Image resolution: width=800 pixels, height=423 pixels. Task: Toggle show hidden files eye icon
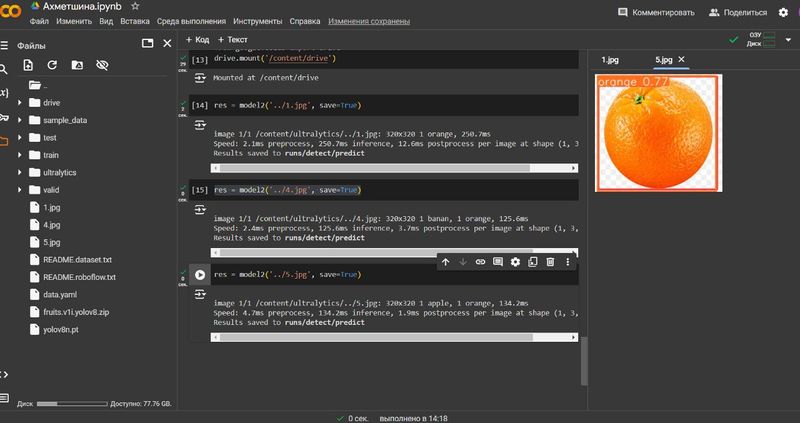[102, 65]
